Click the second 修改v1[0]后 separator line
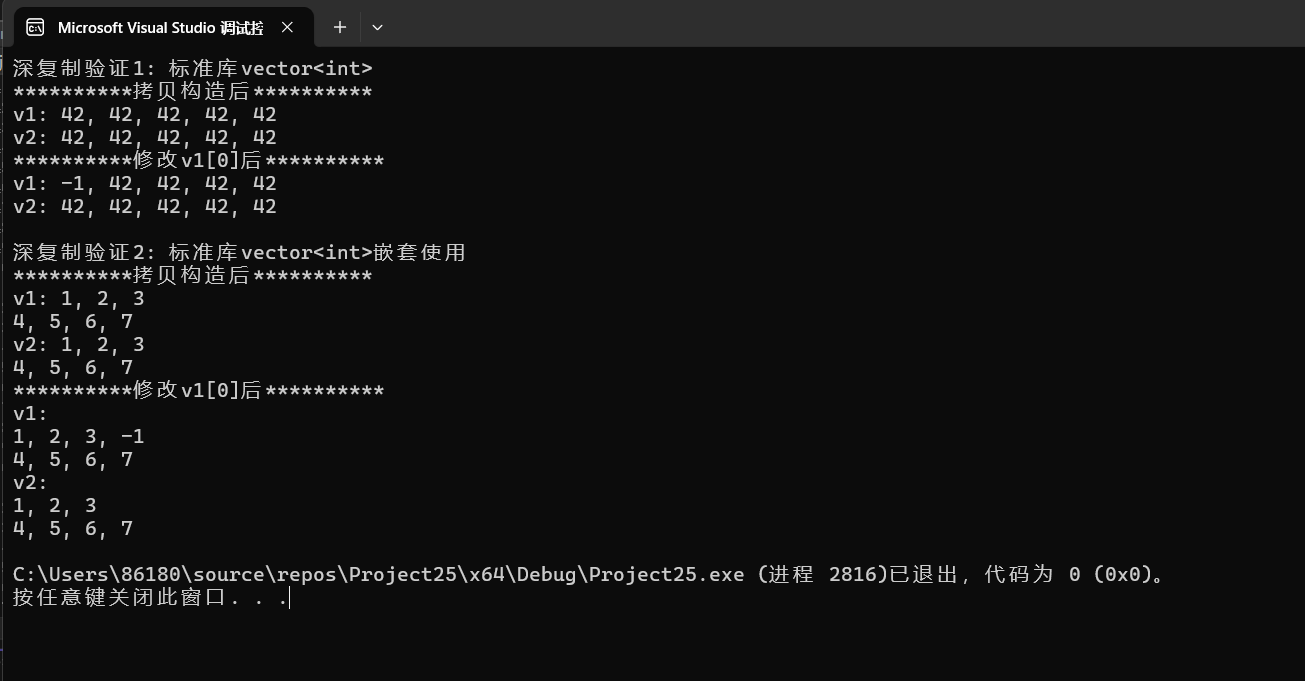This screenshot has height=681, width=1305. tap(198, 391)
